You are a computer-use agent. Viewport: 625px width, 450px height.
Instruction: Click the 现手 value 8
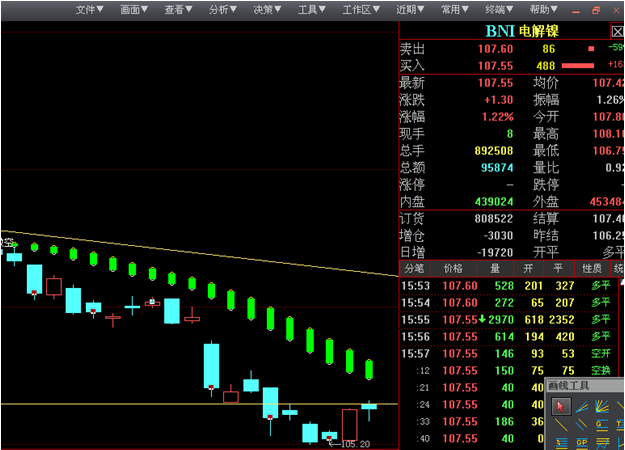pyautogui.click(x=510, y=134)
